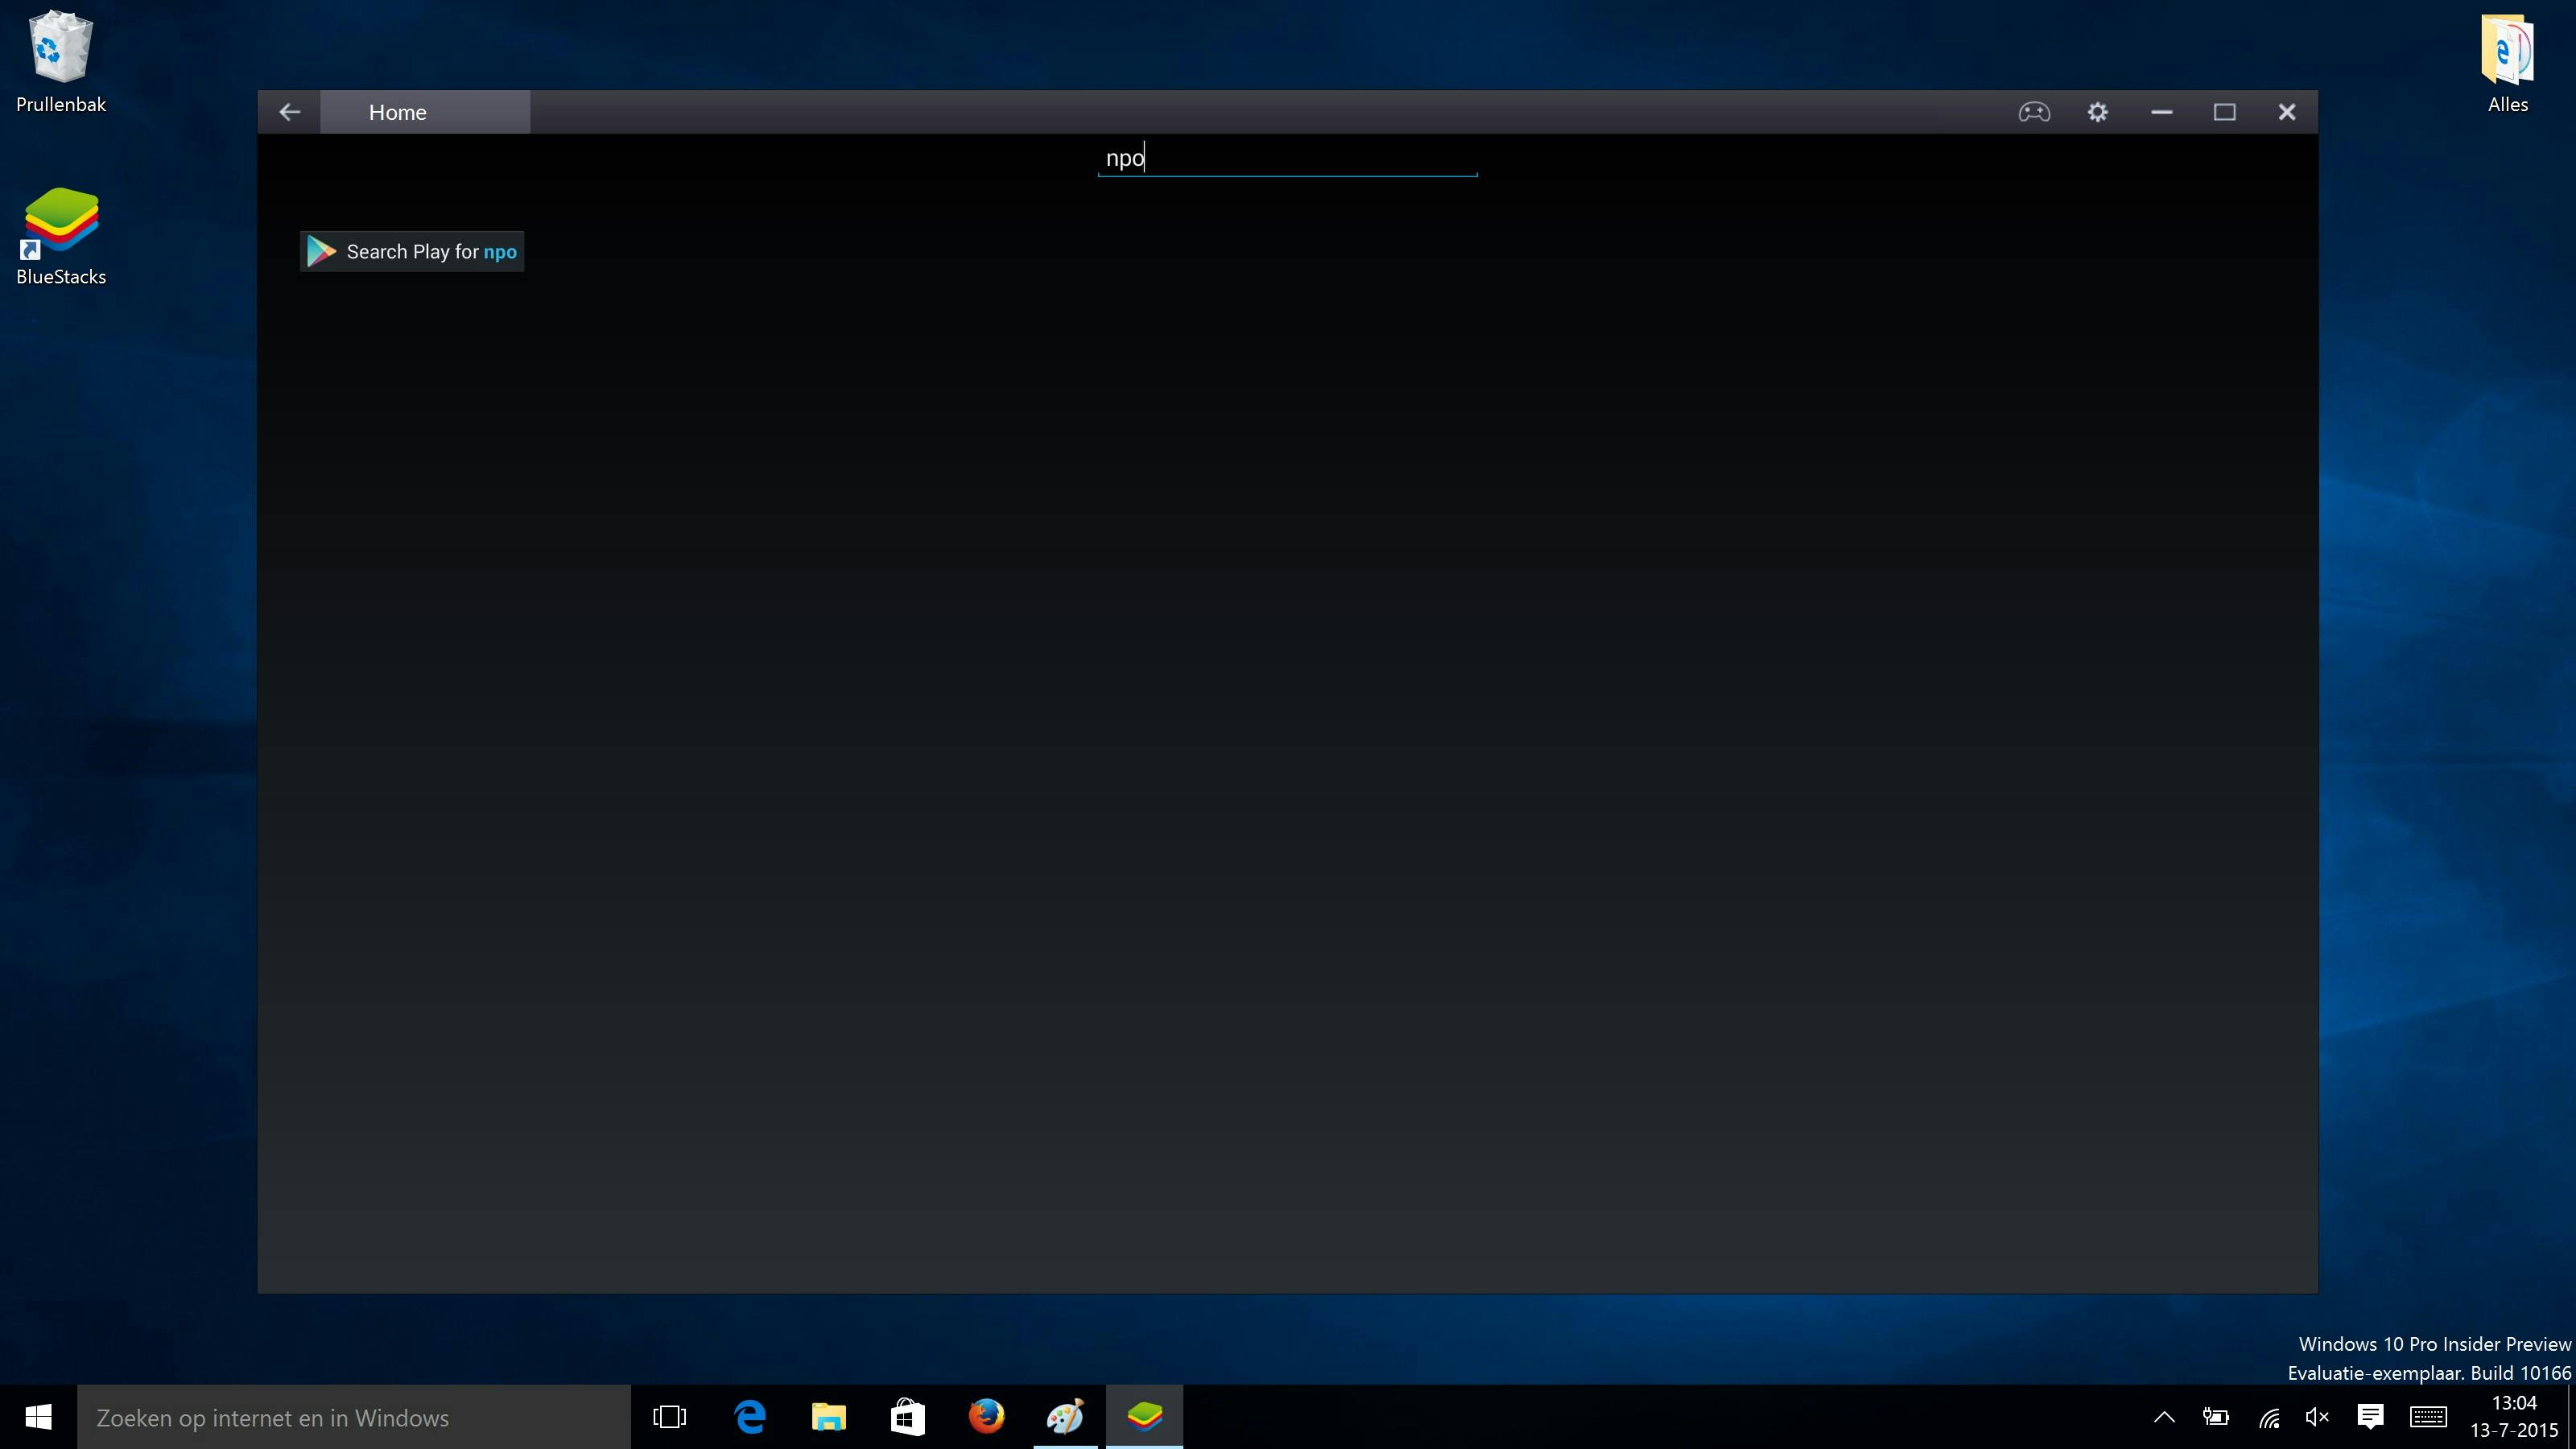Click the back arrow in BlueStacks
2576x1449 pixels.
pos(289,112)
